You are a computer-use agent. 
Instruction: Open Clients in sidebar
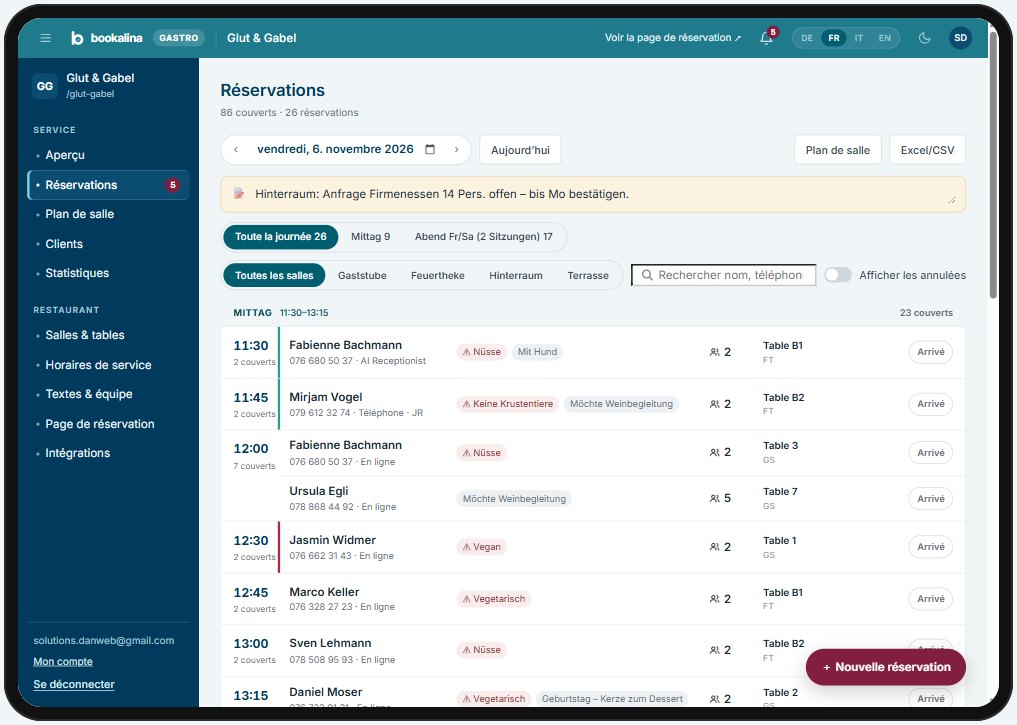pos(108,244)
